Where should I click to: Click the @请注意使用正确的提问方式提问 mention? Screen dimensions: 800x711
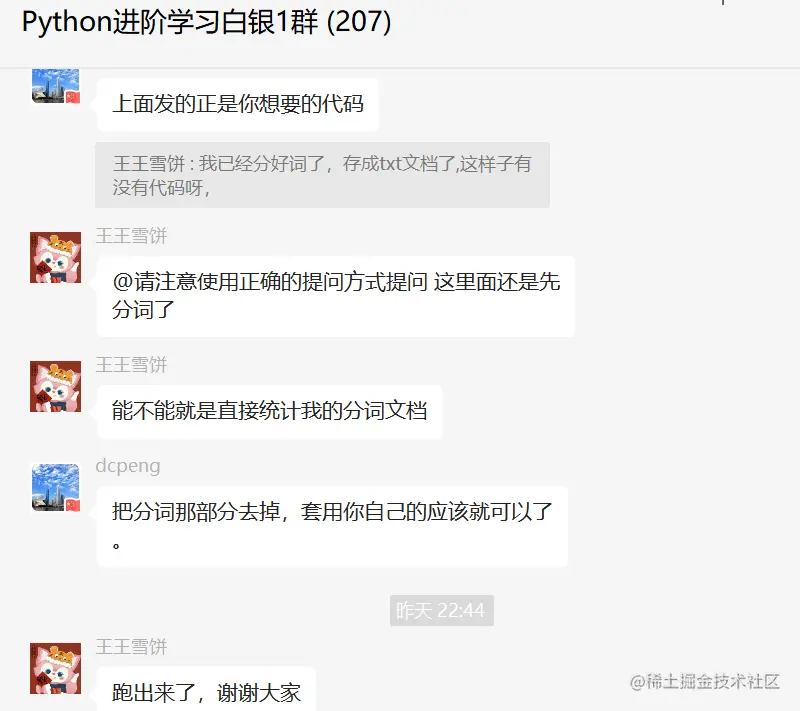(270, 282)
